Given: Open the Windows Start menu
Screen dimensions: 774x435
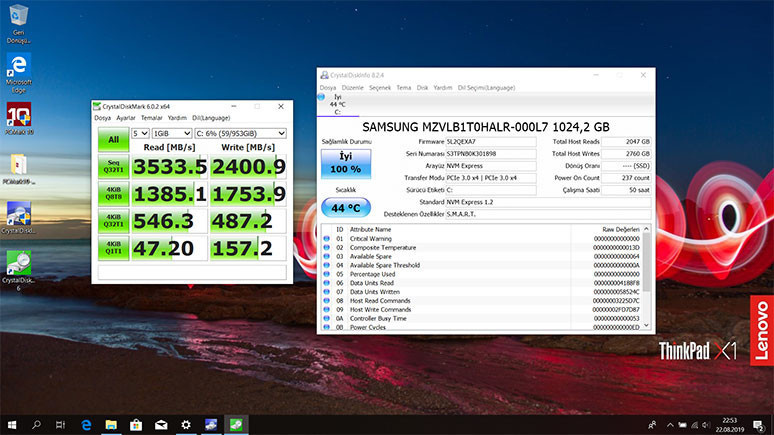Looking at the screenshot, I should click(12, 425).
